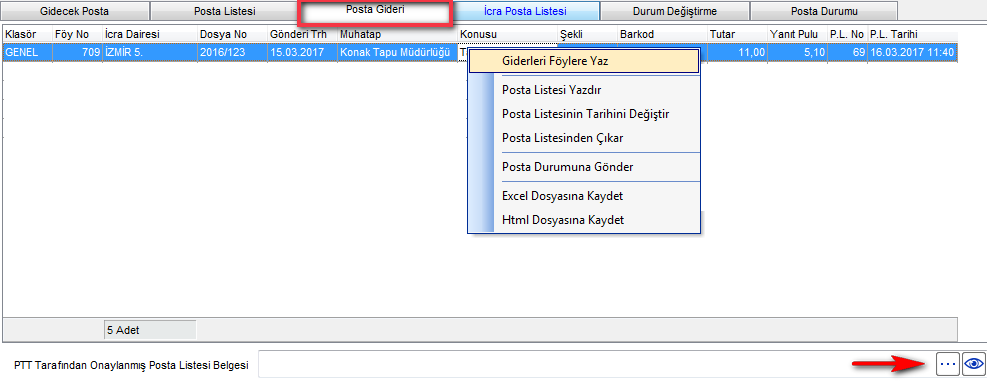Select Html Dosyasına Kaydet
The width and height of the screenshot is (987, 383).
pos(585,220)
